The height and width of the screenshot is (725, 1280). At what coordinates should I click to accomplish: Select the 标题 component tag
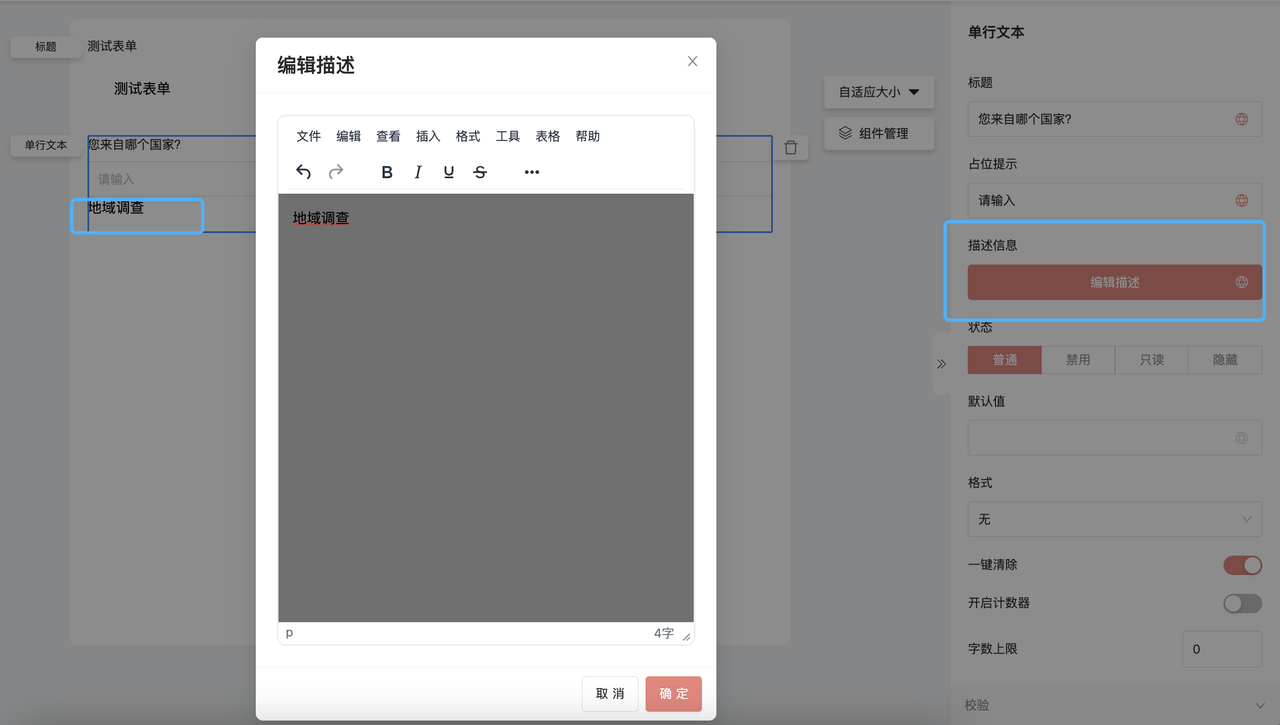(46, 47)
